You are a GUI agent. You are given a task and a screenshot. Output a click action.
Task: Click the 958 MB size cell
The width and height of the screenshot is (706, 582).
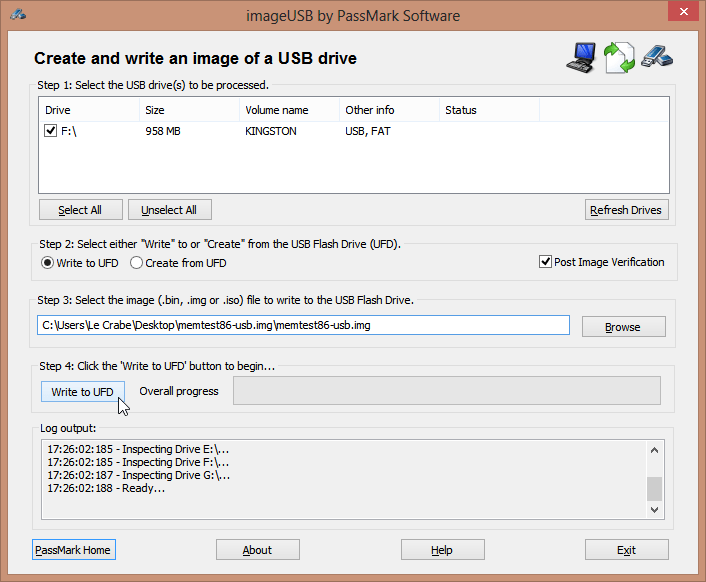[x=163, y=131]
